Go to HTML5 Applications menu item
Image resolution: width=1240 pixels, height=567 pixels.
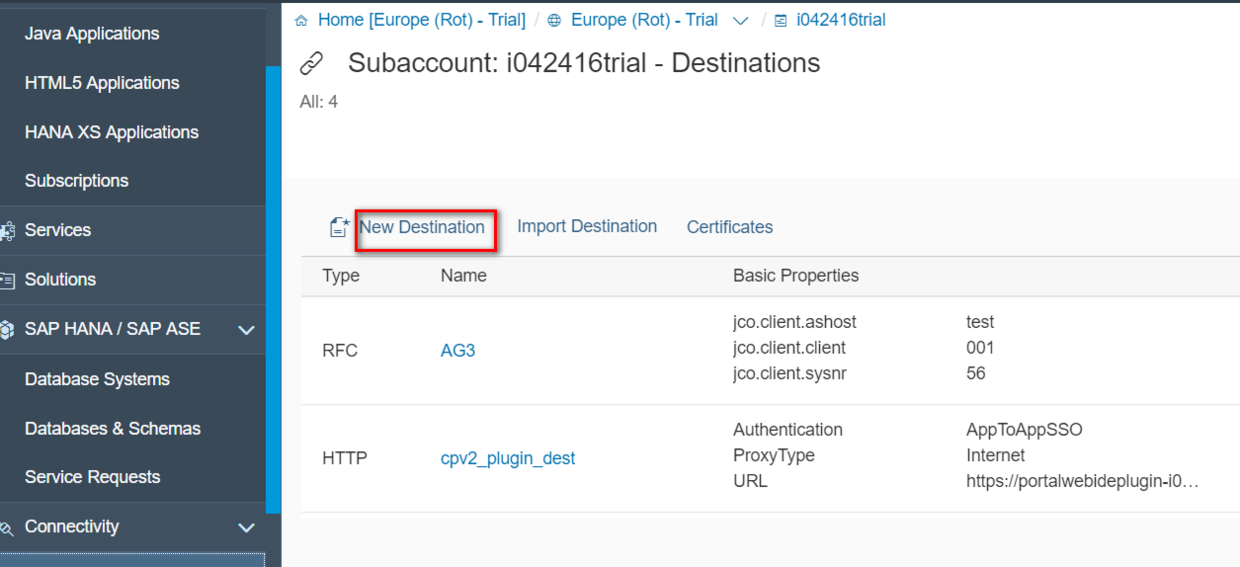102,83
